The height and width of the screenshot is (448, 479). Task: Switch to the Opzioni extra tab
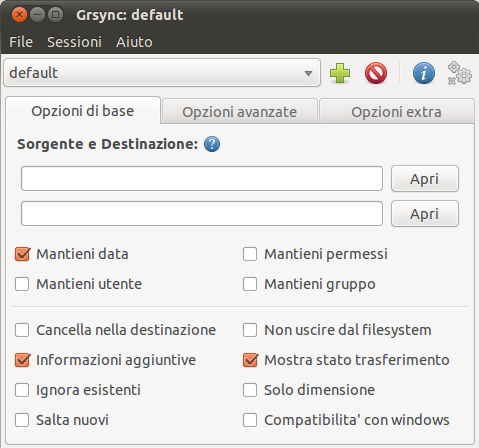396,112
